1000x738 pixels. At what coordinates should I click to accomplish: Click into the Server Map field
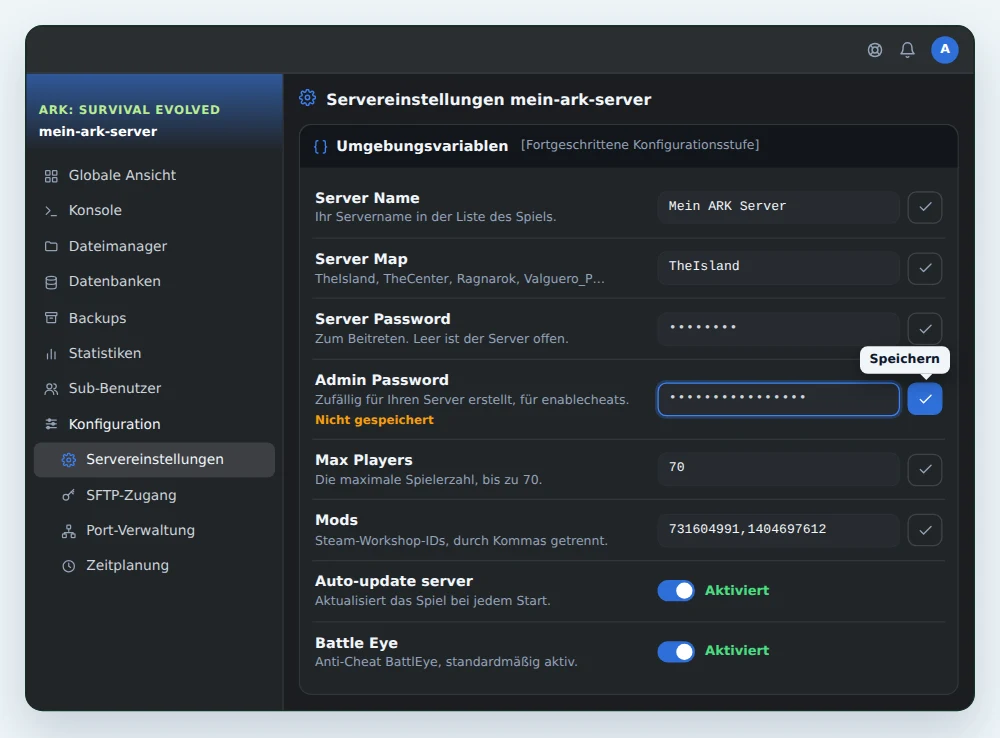pos(778,267)
